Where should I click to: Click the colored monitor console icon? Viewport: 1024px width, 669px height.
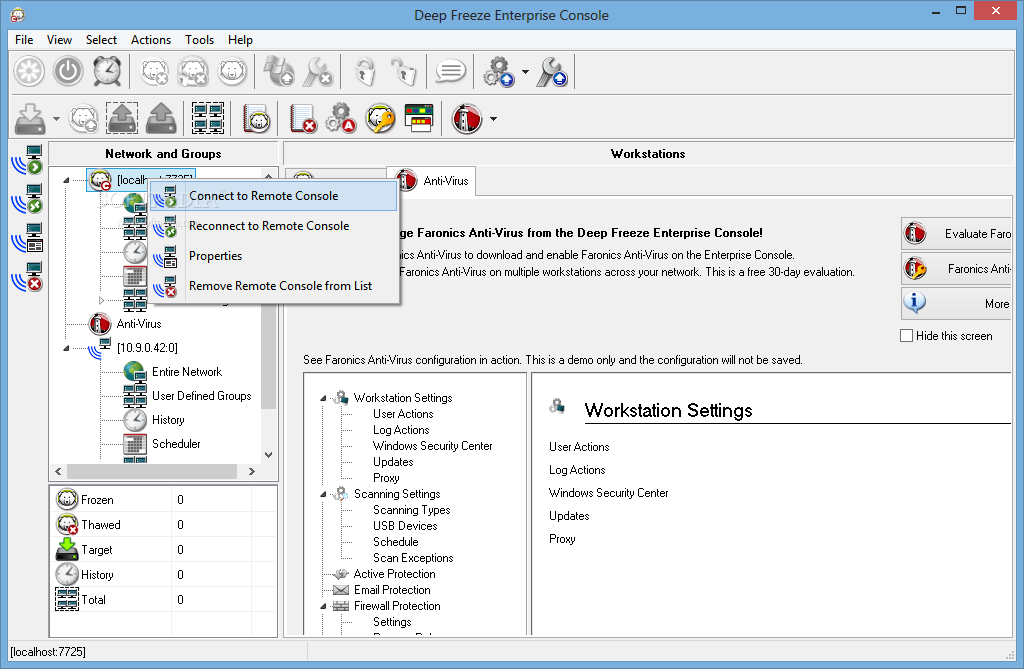[419, 118]
